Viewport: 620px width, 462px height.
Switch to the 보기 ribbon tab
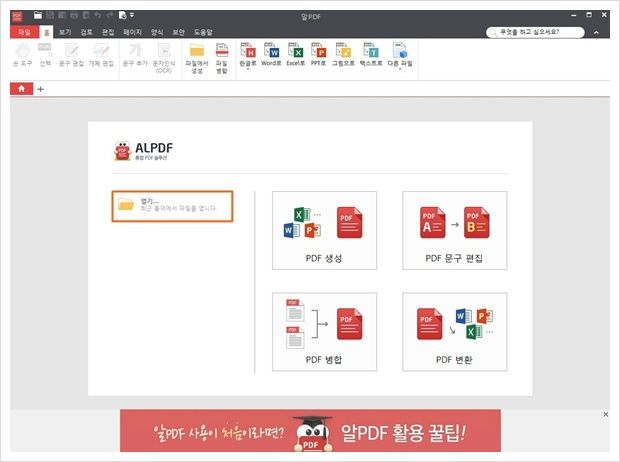[65, 32]
